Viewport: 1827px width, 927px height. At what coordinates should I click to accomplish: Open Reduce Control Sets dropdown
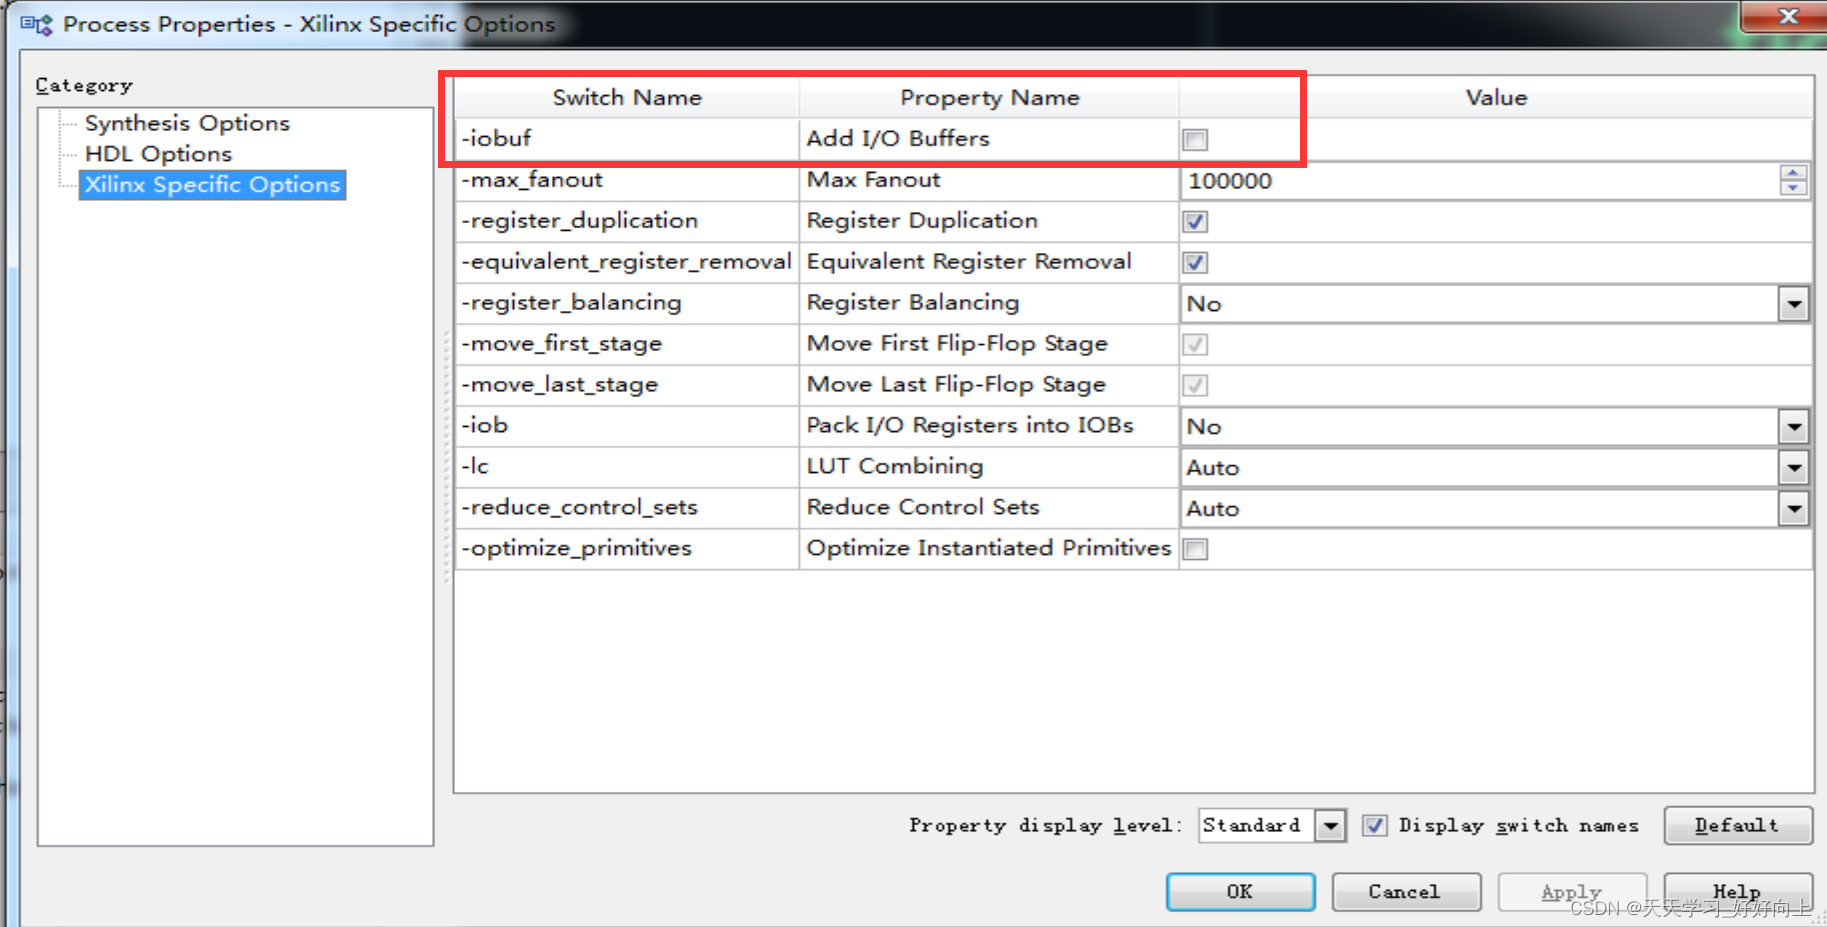coord(1794,509)
